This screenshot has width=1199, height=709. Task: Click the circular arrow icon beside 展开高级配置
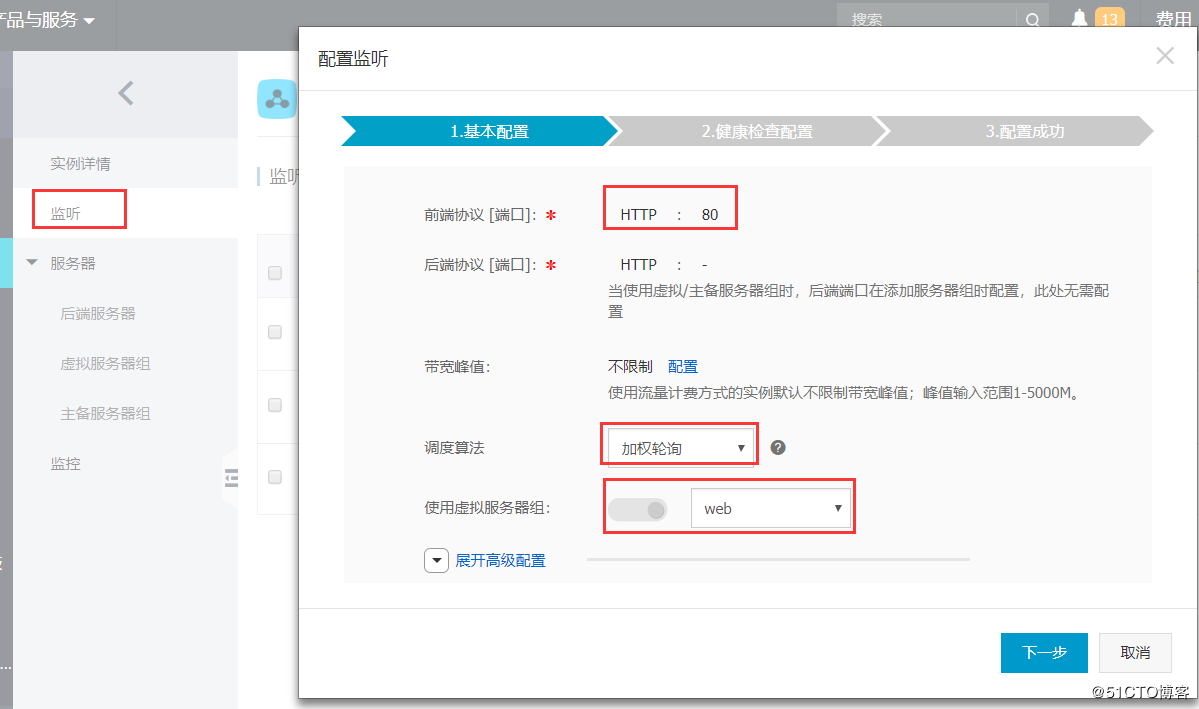436,560
